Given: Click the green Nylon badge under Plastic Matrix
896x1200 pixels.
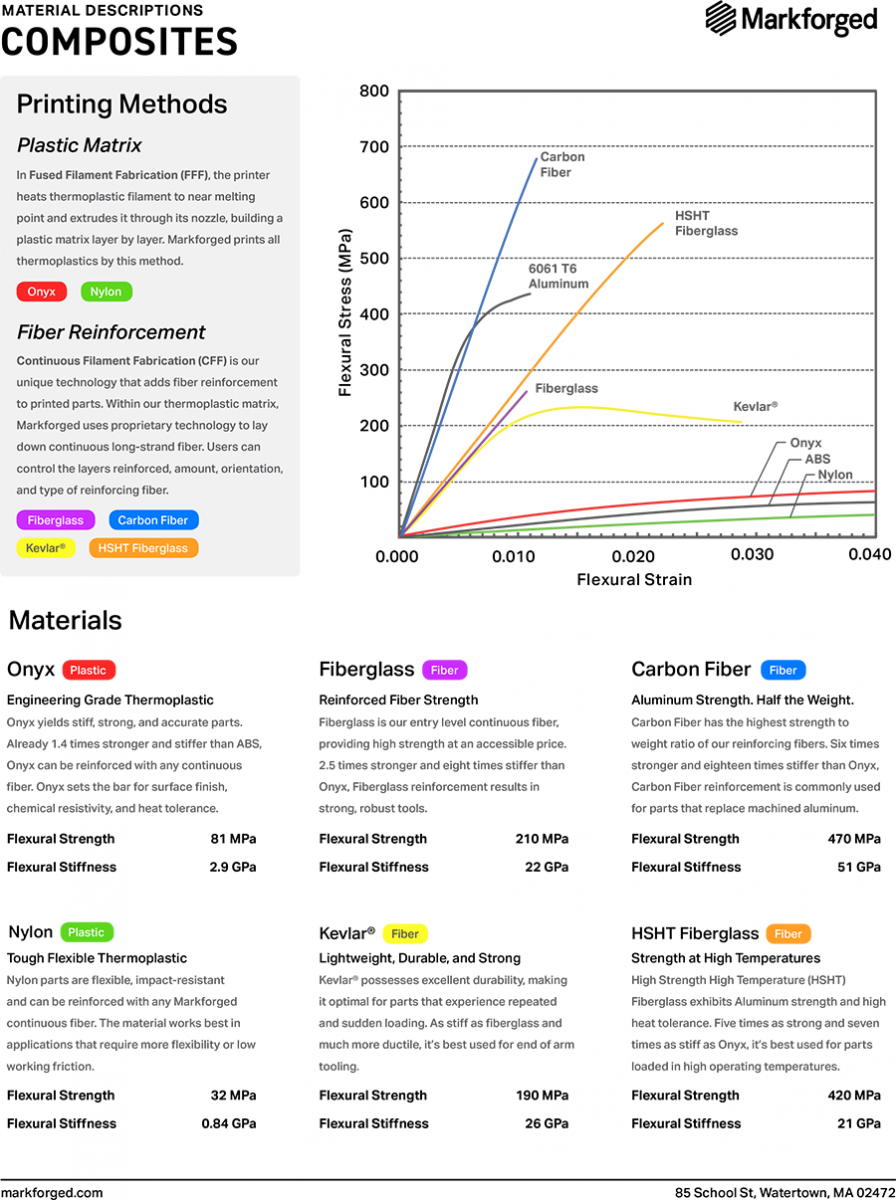Looking at the screenshot, I should [106, 292].
